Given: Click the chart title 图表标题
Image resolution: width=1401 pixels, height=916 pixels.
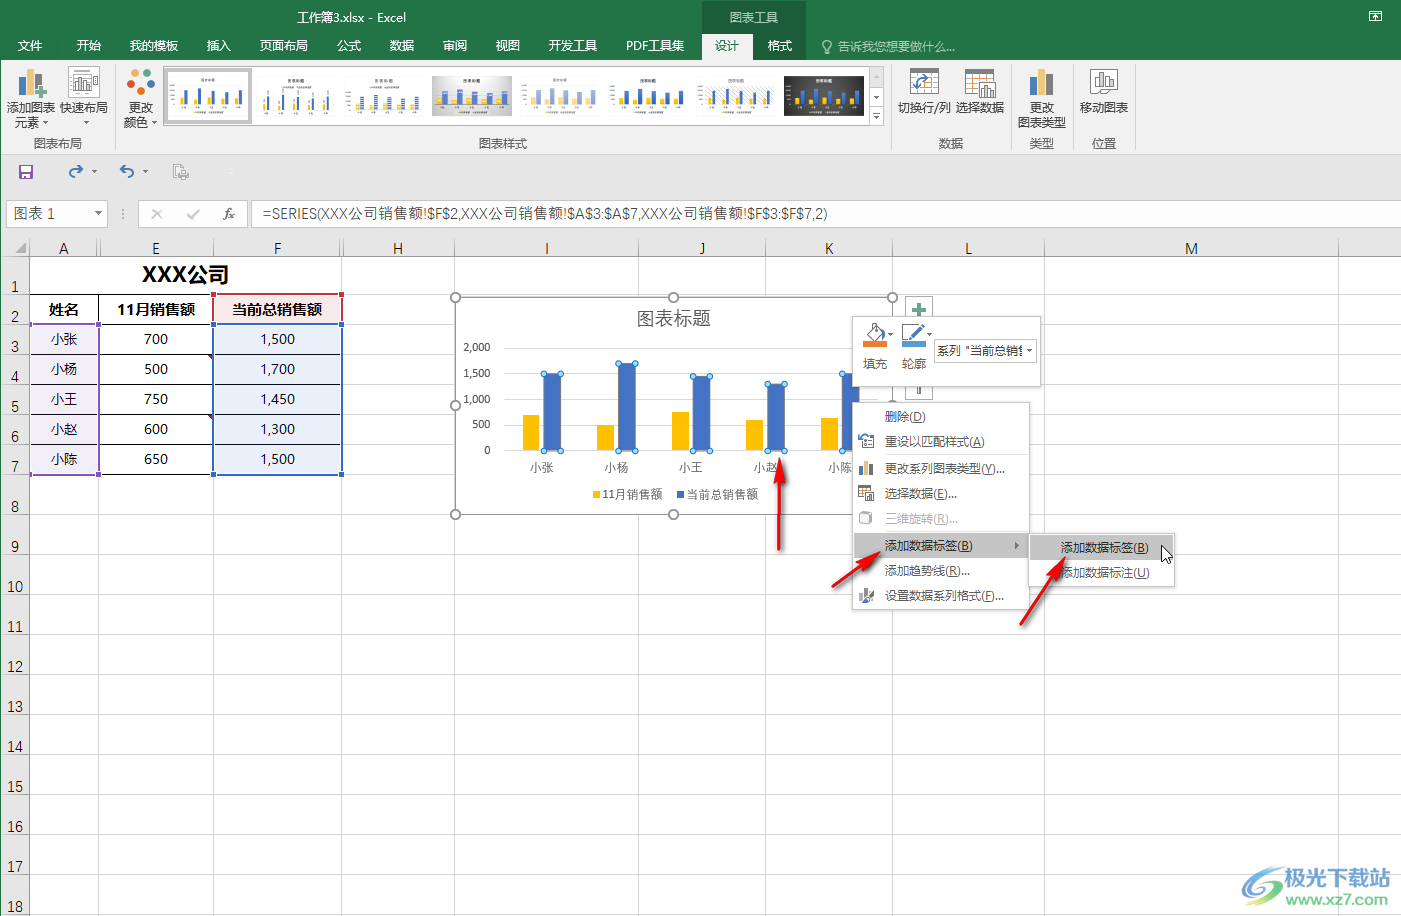Looking at the screenshot, I should point(673,318).
